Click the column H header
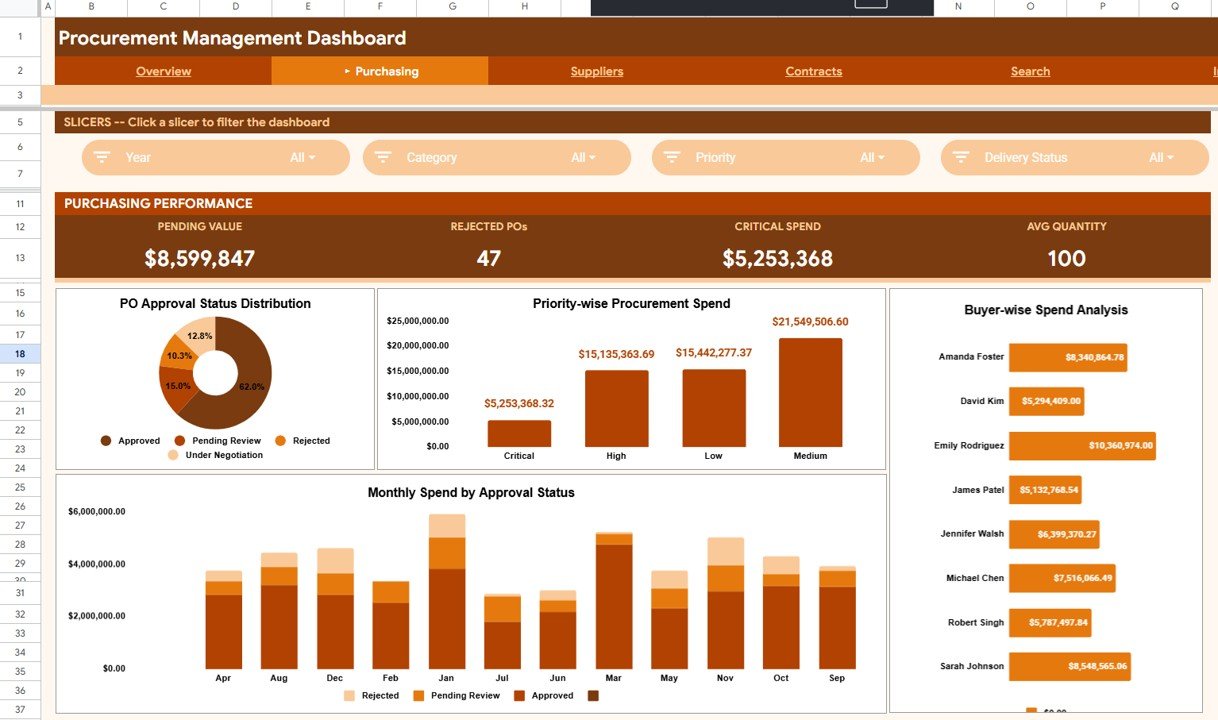Screen dimensions: 1218x720 pos(524,6)
